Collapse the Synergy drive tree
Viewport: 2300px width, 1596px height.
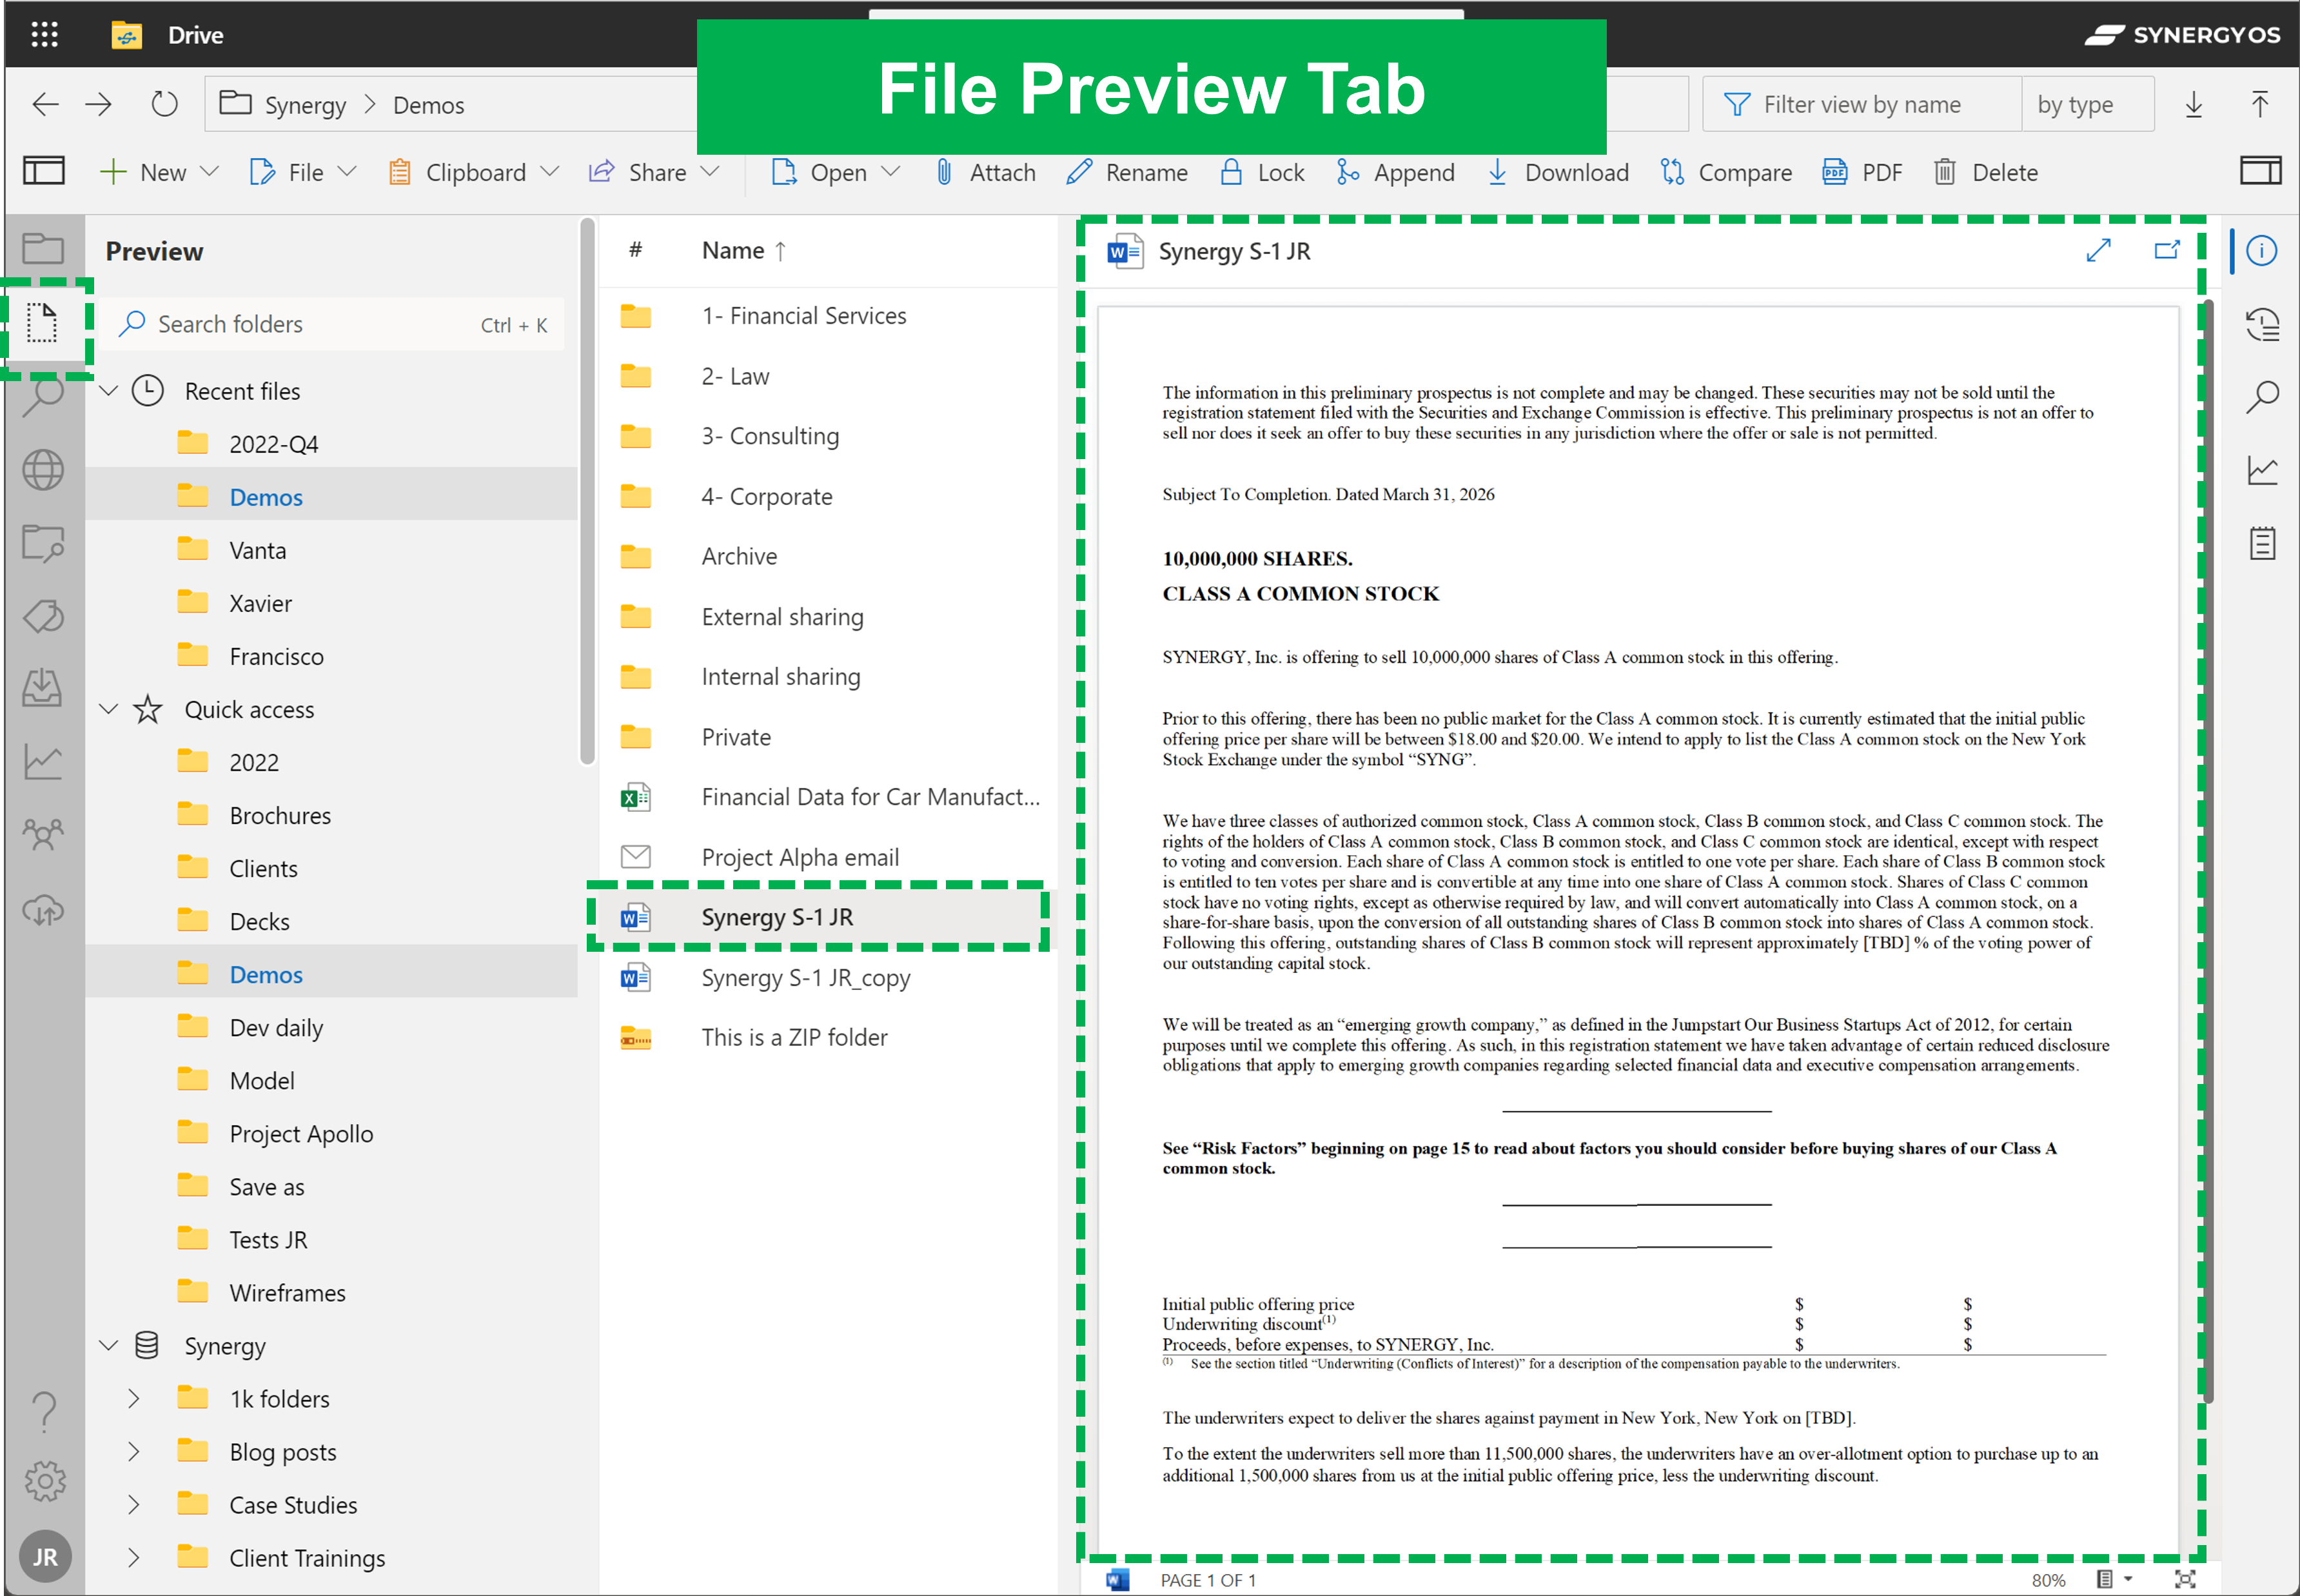tap(108, 1345)
